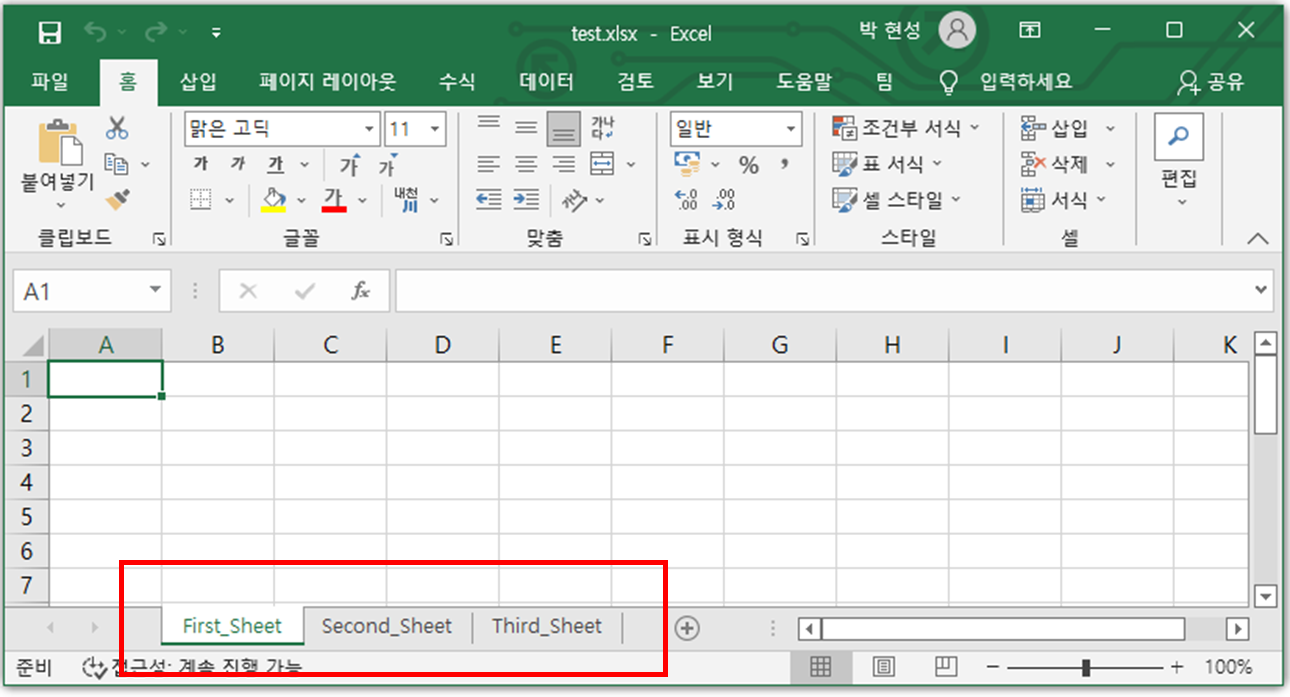Toggle Bottom Align vertical alignment

(564, 128)
